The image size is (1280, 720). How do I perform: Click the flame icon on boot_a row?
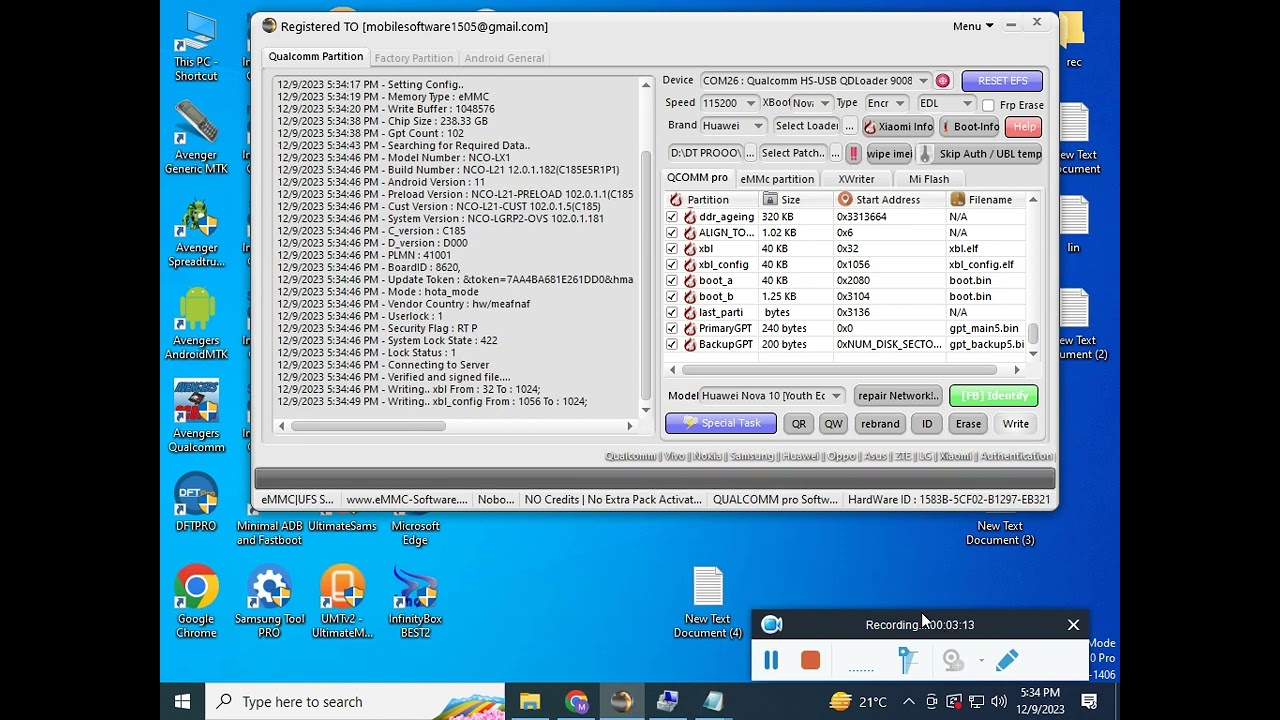coord(689,281)
